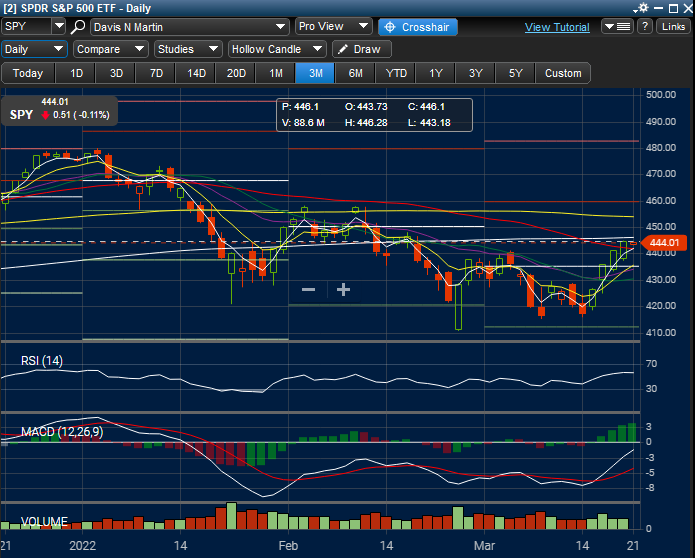Zoom in chart with plus icon
Image resolution: width=695 pixels, height=558 pixels.
tap(343, 290)
